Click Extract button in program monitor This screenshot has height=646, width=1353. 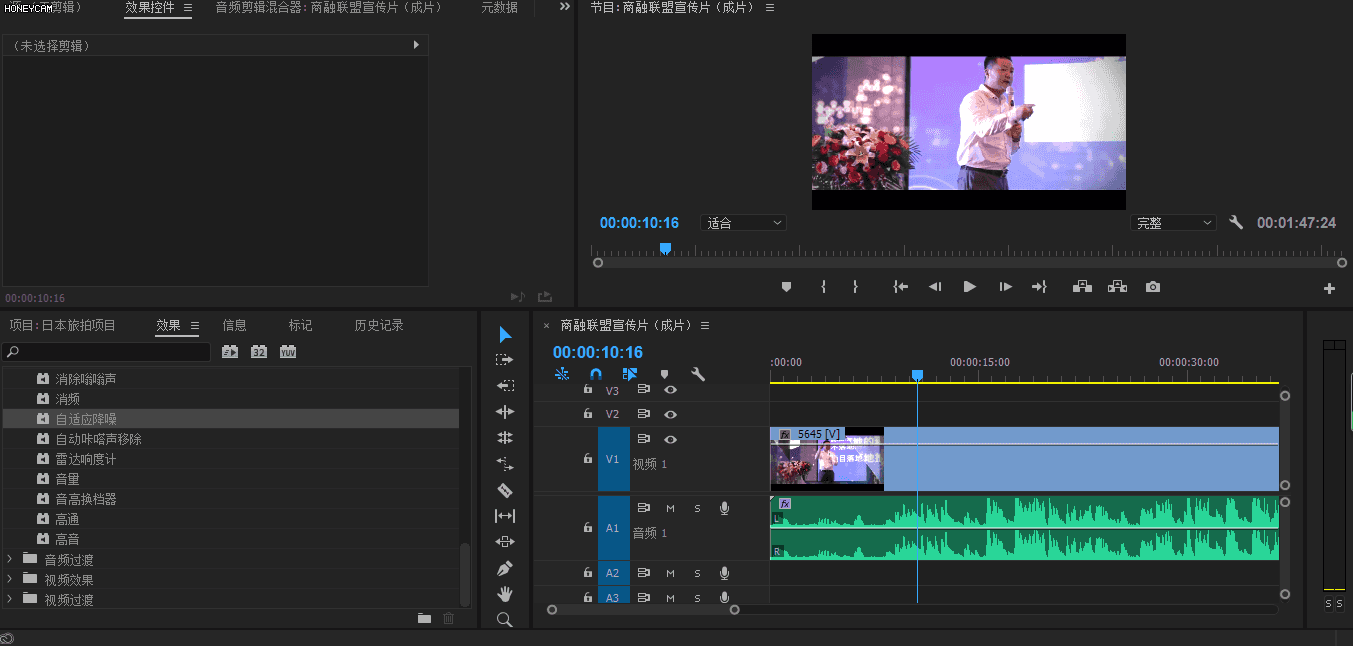point(1117,287)
